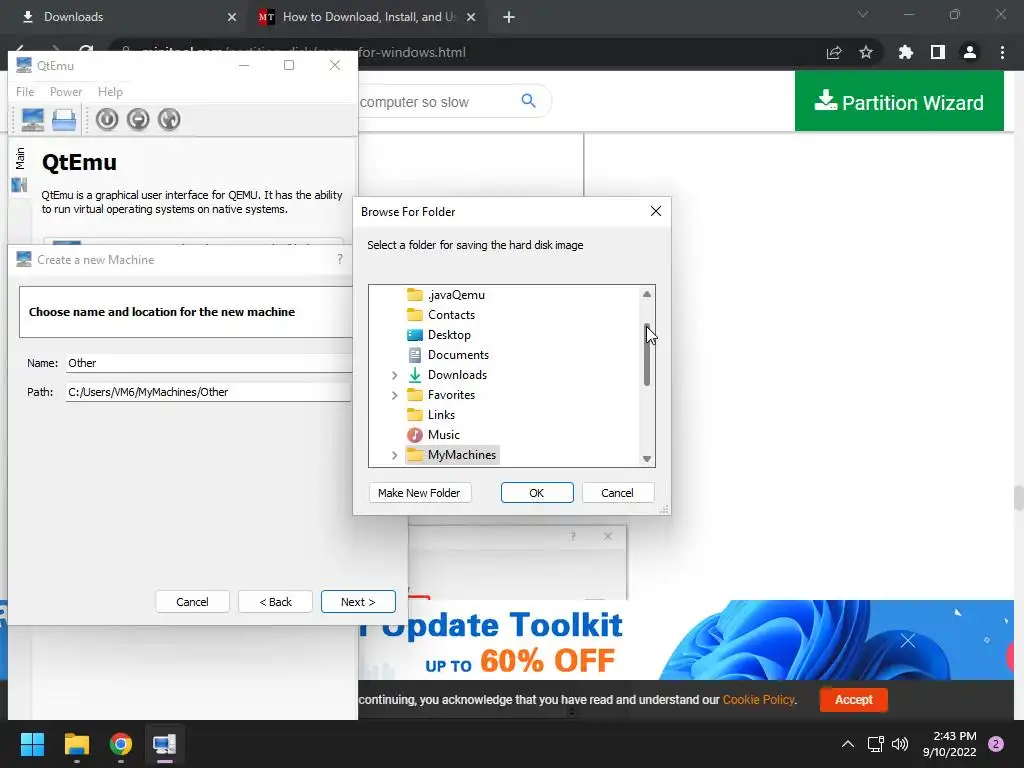Viewport: 1024px width, 768px height.
Task: Close the Downloads browser tab
Action: coord(232,17)
